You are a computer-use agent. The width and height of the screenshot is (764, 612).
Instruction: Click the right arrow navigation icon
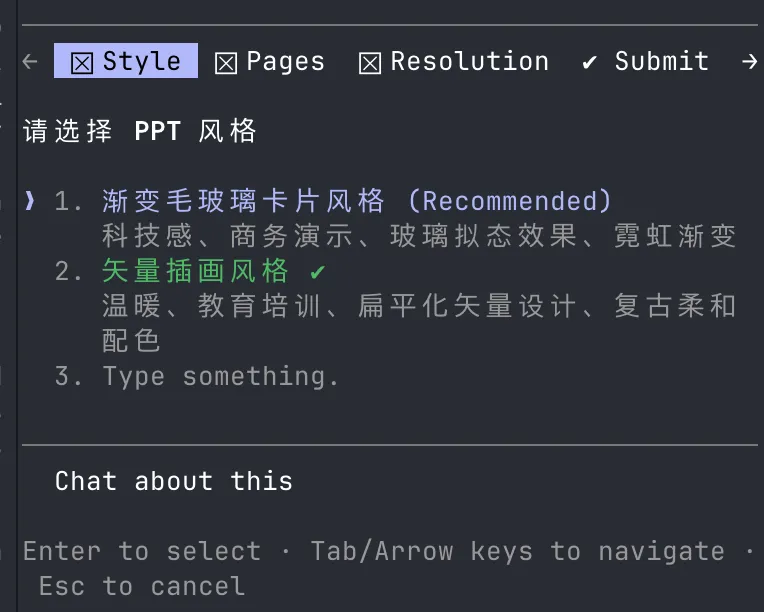749,62
